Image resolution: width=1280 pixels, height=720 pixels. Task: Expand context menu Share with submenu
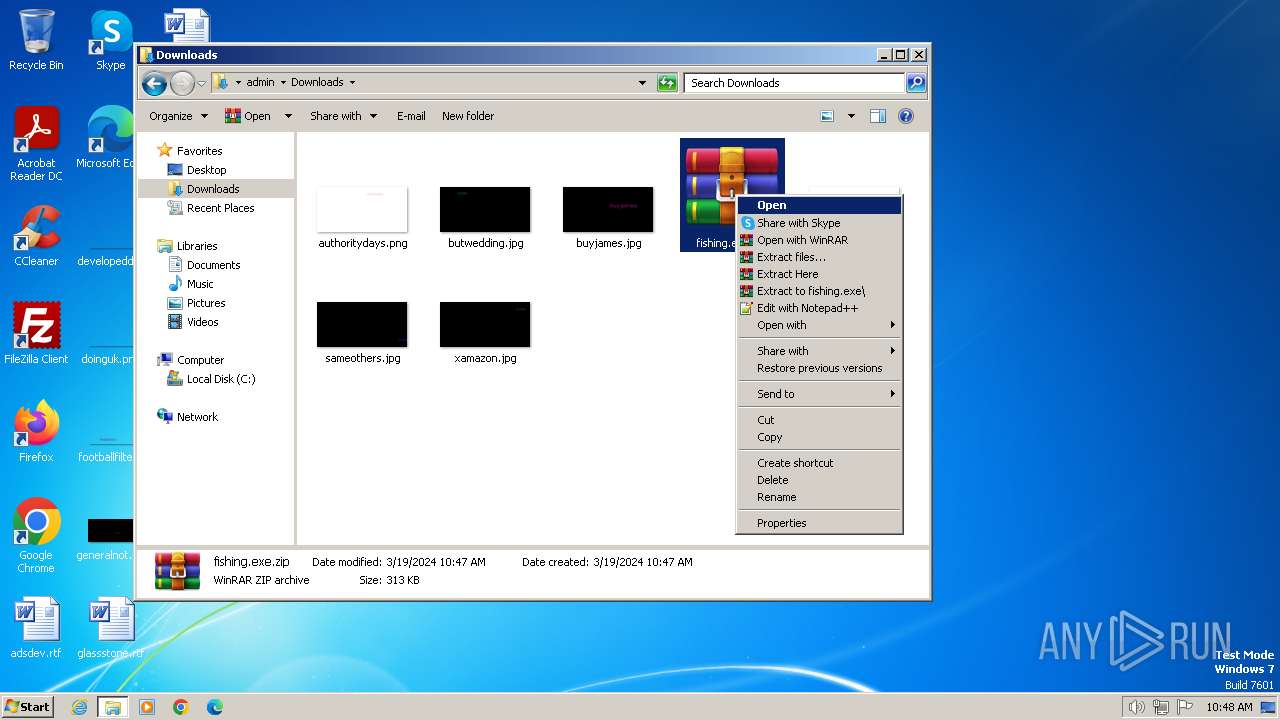[819, 351]
